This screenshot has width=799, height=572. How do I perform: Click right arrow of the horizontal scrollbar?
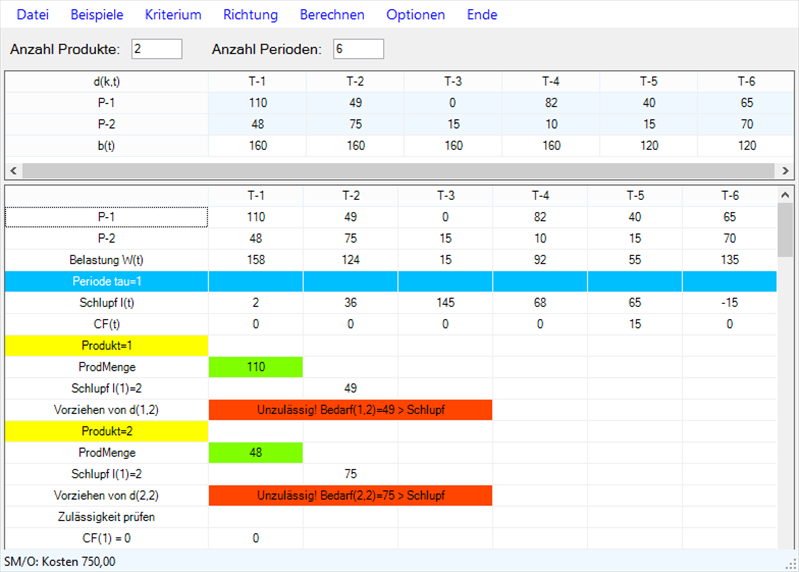click(785, 170)
